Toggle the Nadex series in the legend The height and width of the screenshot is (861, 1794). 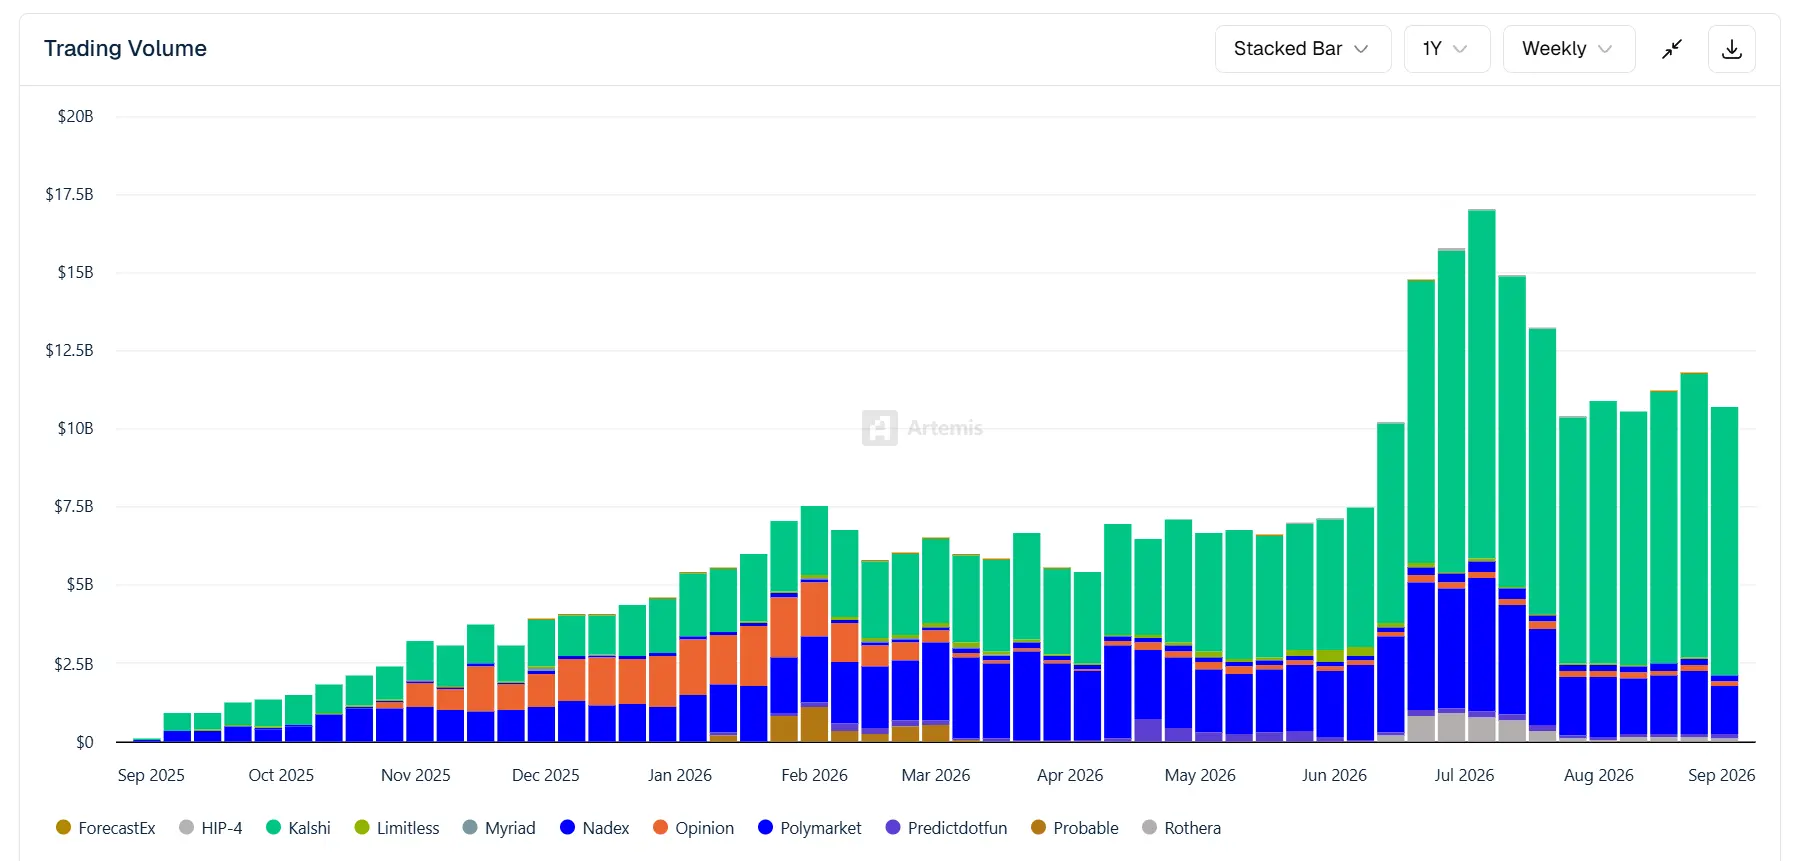coord(595,828)
